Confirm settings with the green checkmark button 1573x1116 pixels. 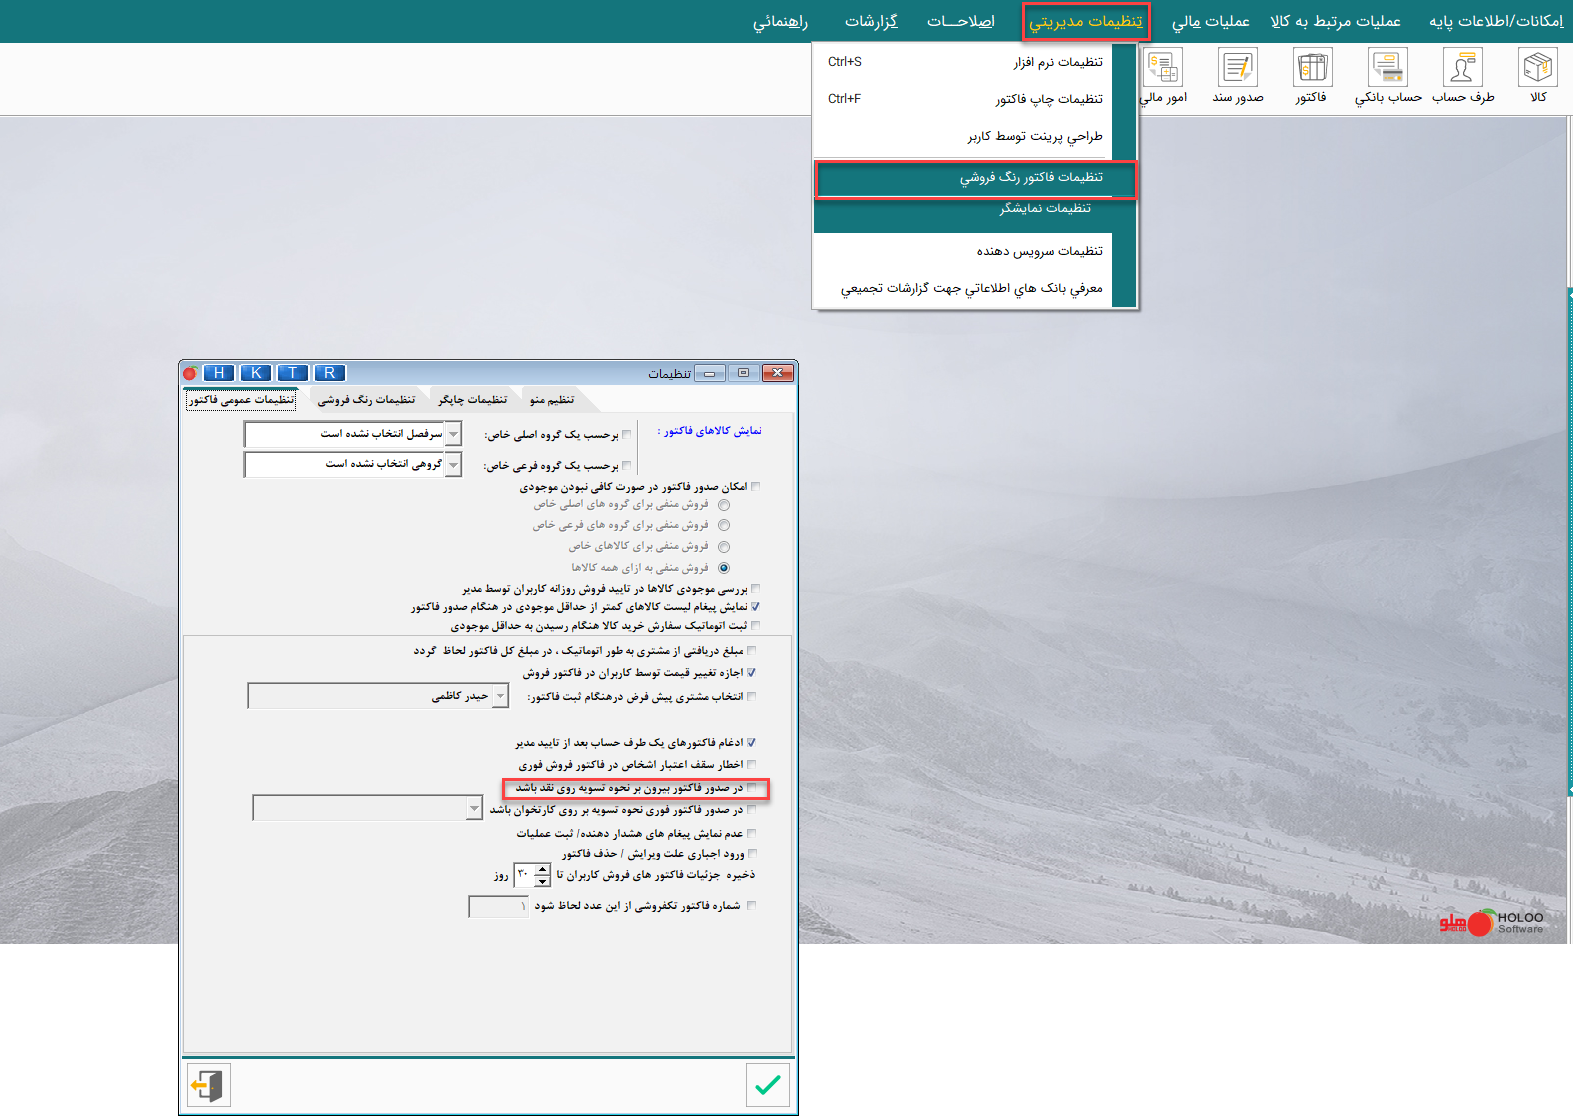(x=767, y=1085)
